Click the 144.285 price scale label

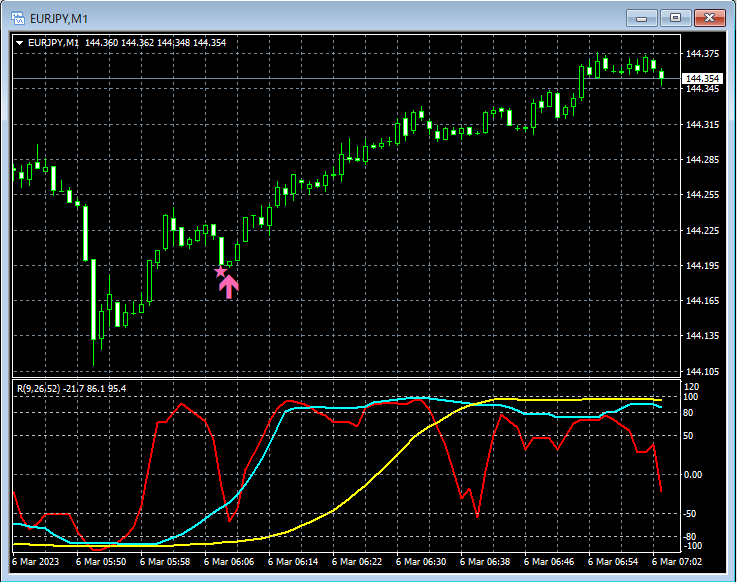click(x=702, y=160)
